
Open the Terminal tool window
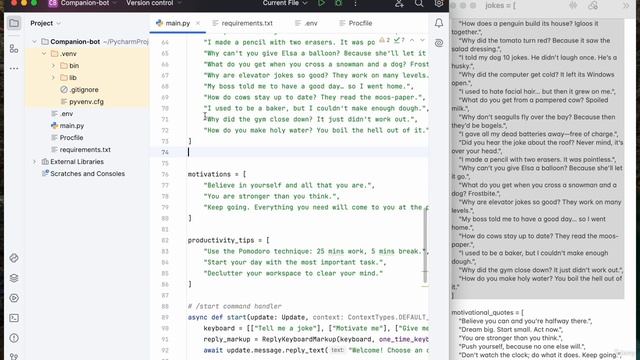[14, 318]
